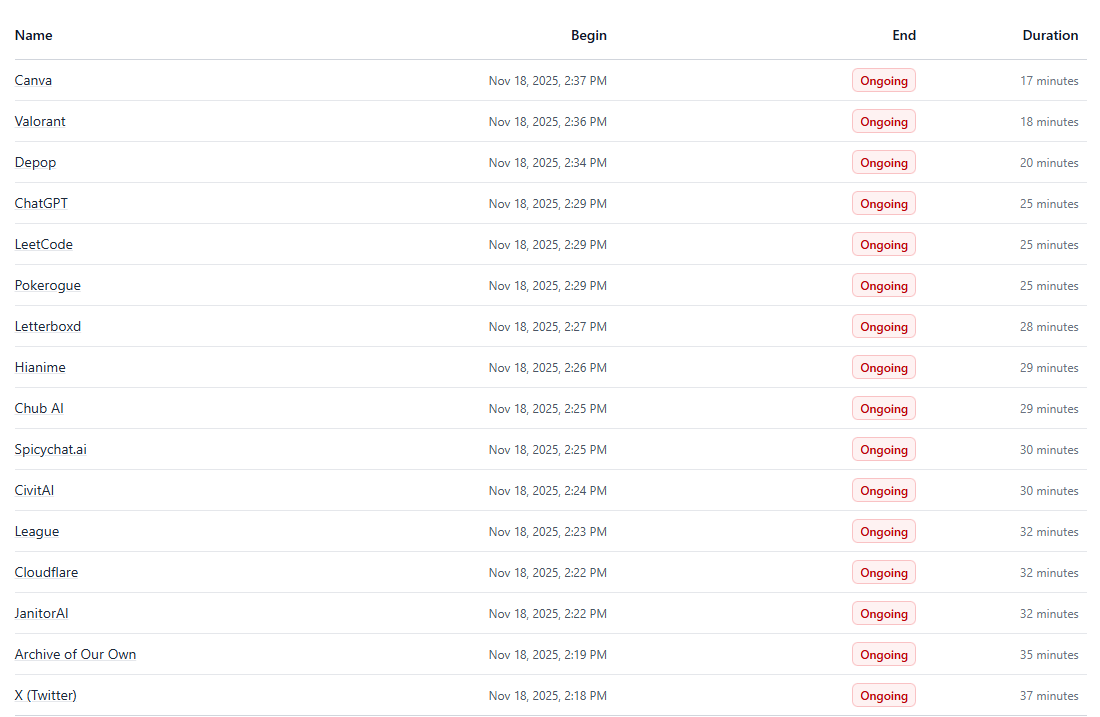Select Spicychat.ai's 30 minutes duration
The height and width of the screenshot is (717, 1100).
coord(1049,450)
